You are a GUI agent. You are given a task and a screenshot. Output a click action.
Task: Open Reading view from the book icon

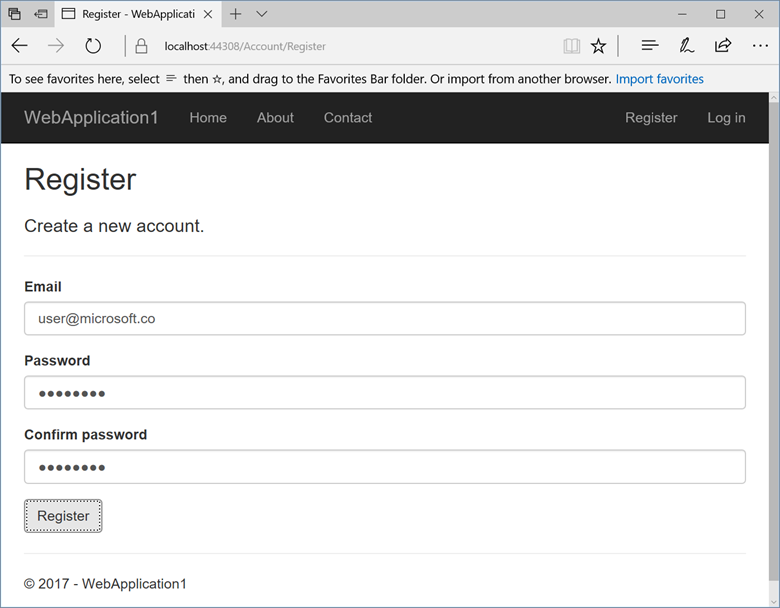click(571, 46)
